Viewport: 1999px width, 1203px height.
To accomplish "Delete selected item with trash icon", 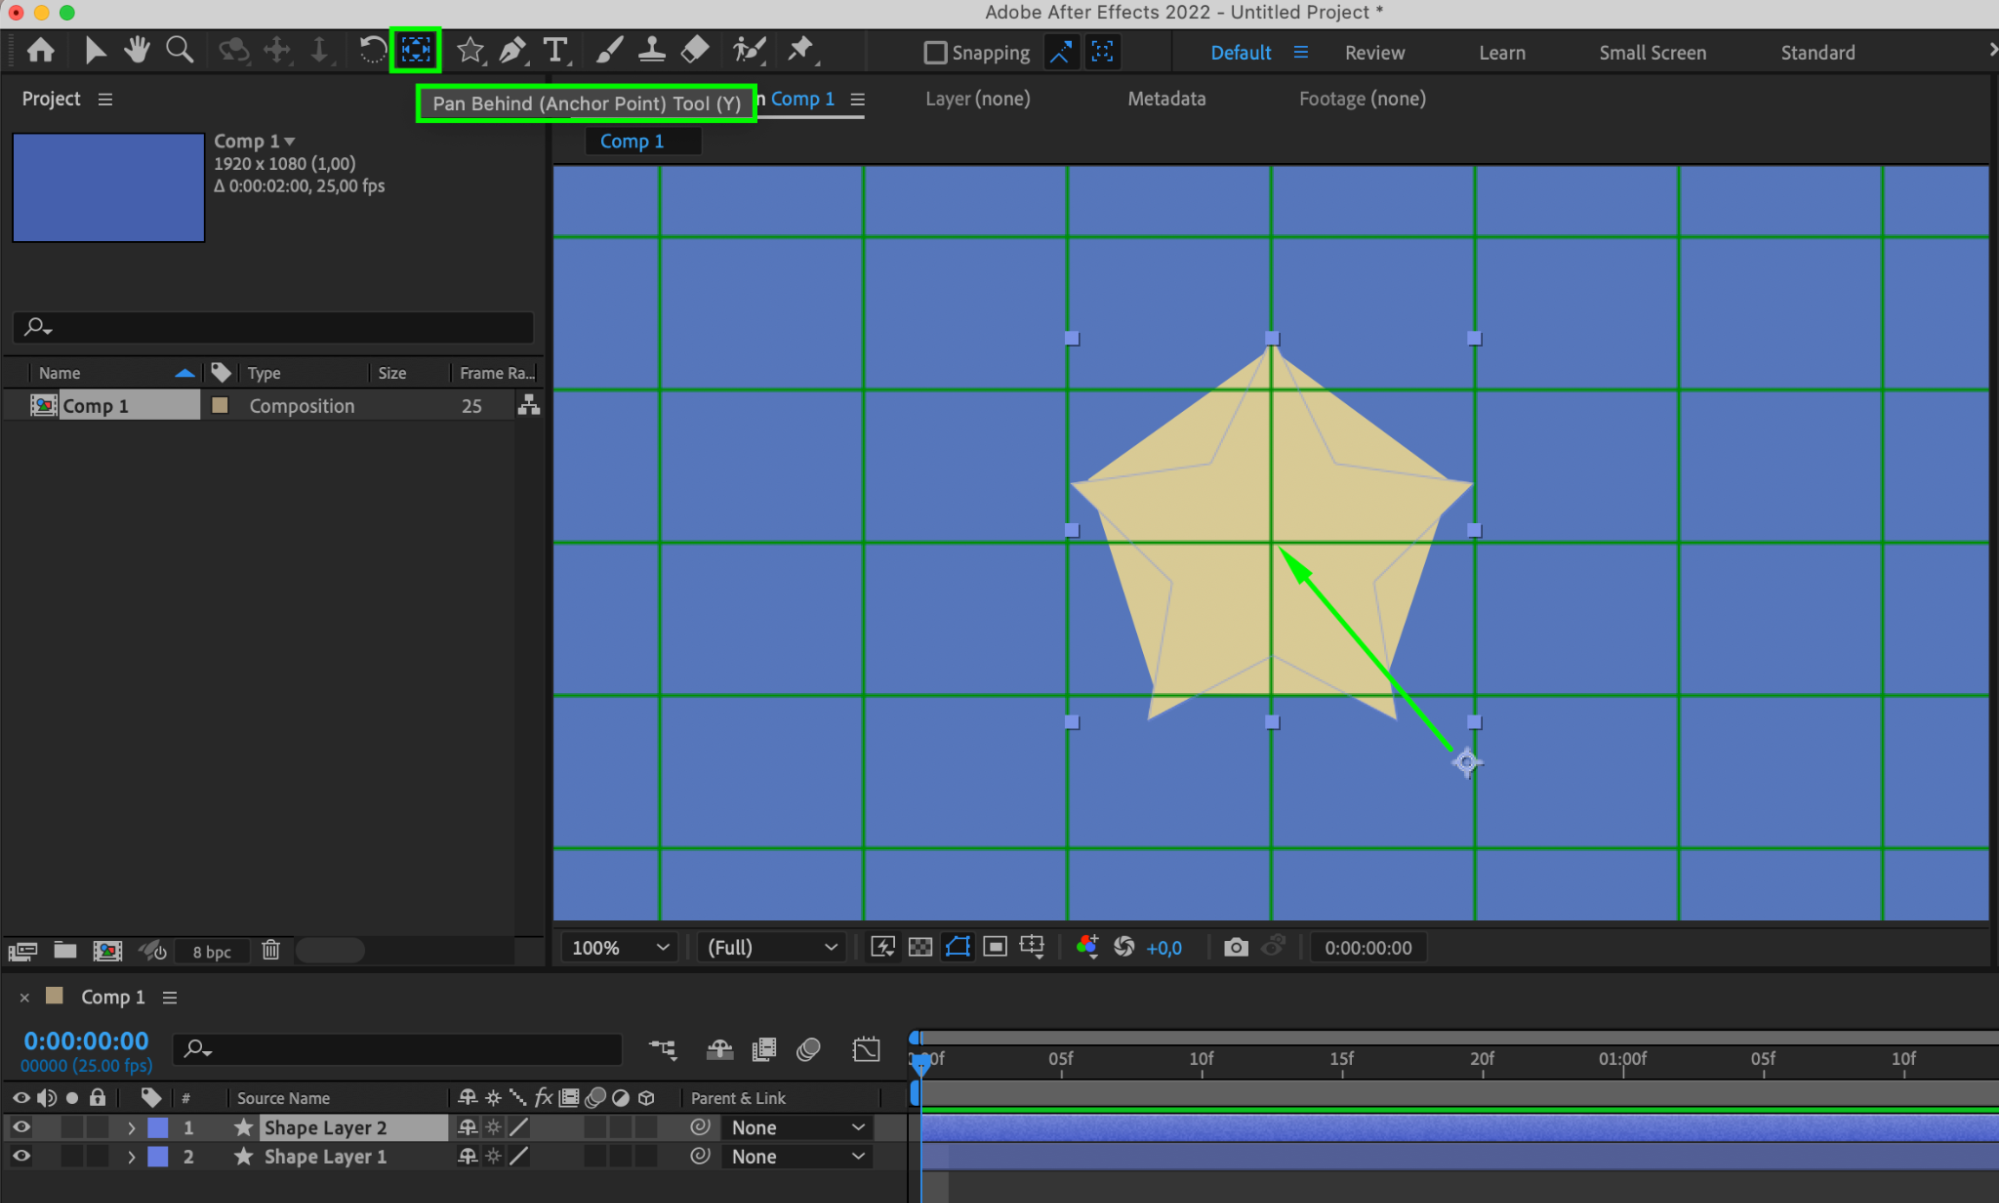I will [x=271, y=950].
